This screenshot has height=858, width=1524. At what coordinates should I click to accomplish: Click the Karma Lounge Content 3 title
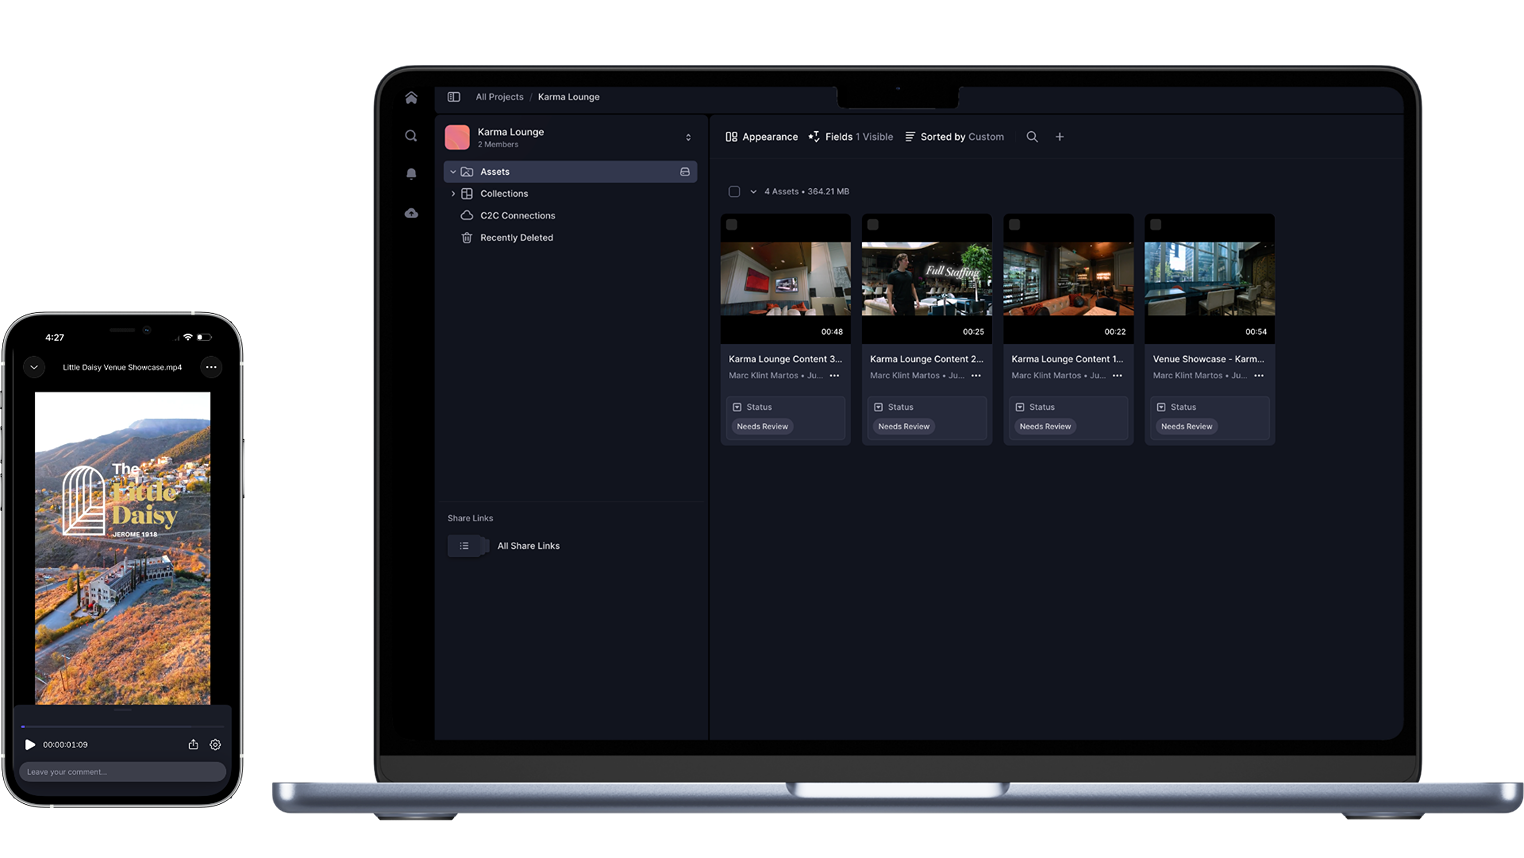785,359
